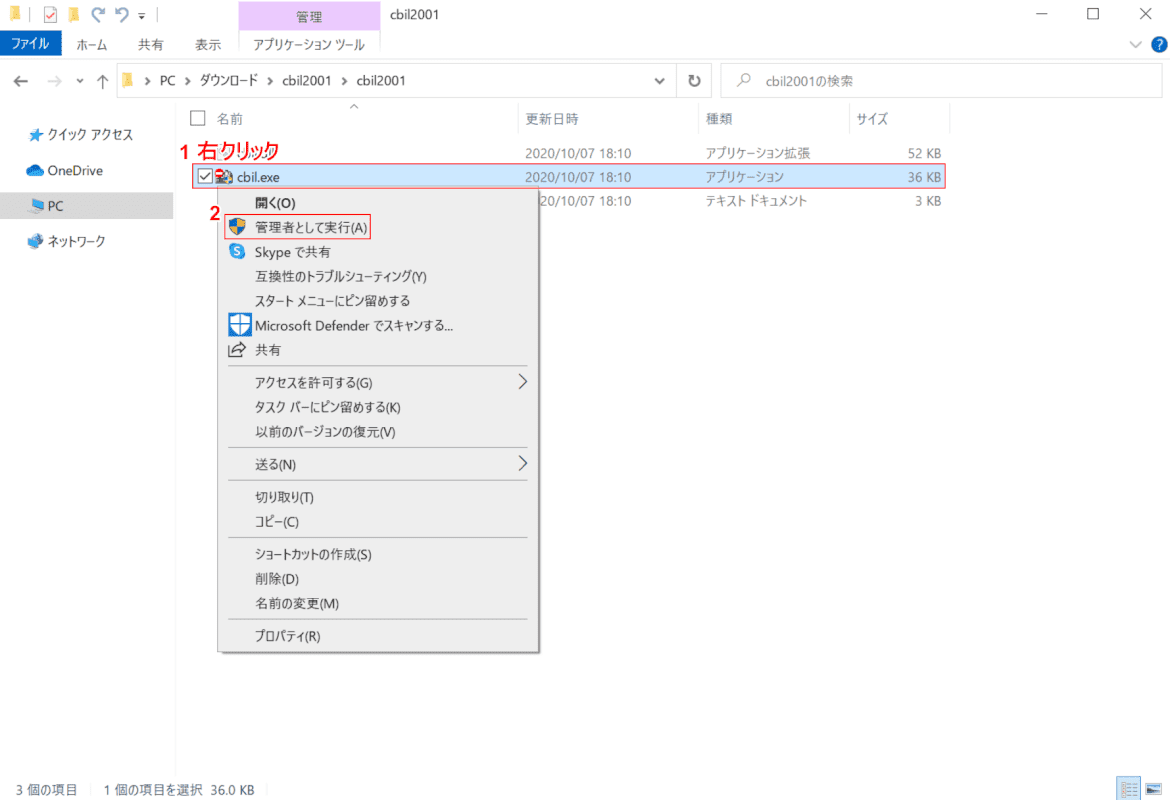This screenshot has height=800, width=1170.
Task: Sort by the 名前 column header
Action: pos(230,119)
